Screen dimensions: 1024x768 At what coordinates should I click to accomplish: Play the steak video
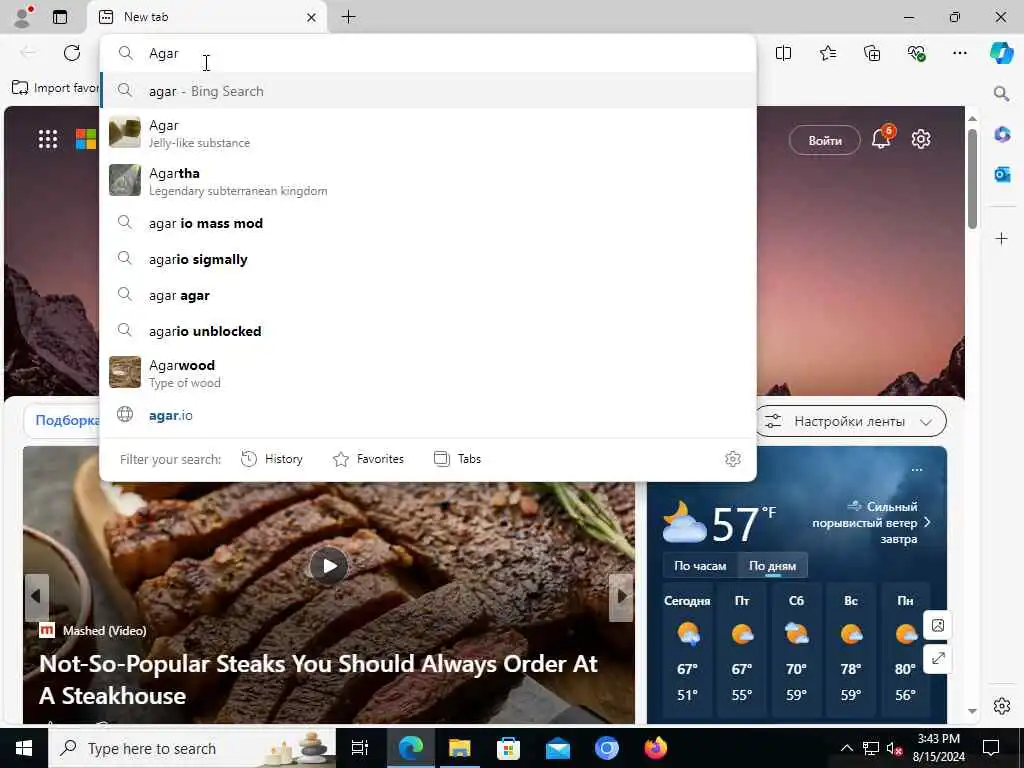[x=328, y=566]
